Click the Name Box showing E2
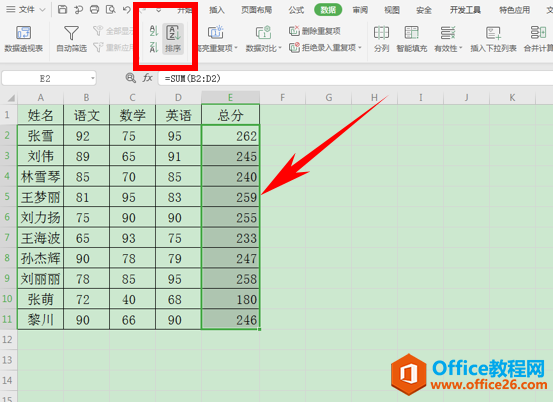The height and width of the screenshot is (402, 554). pyautogui.click(x=45, y=78)
